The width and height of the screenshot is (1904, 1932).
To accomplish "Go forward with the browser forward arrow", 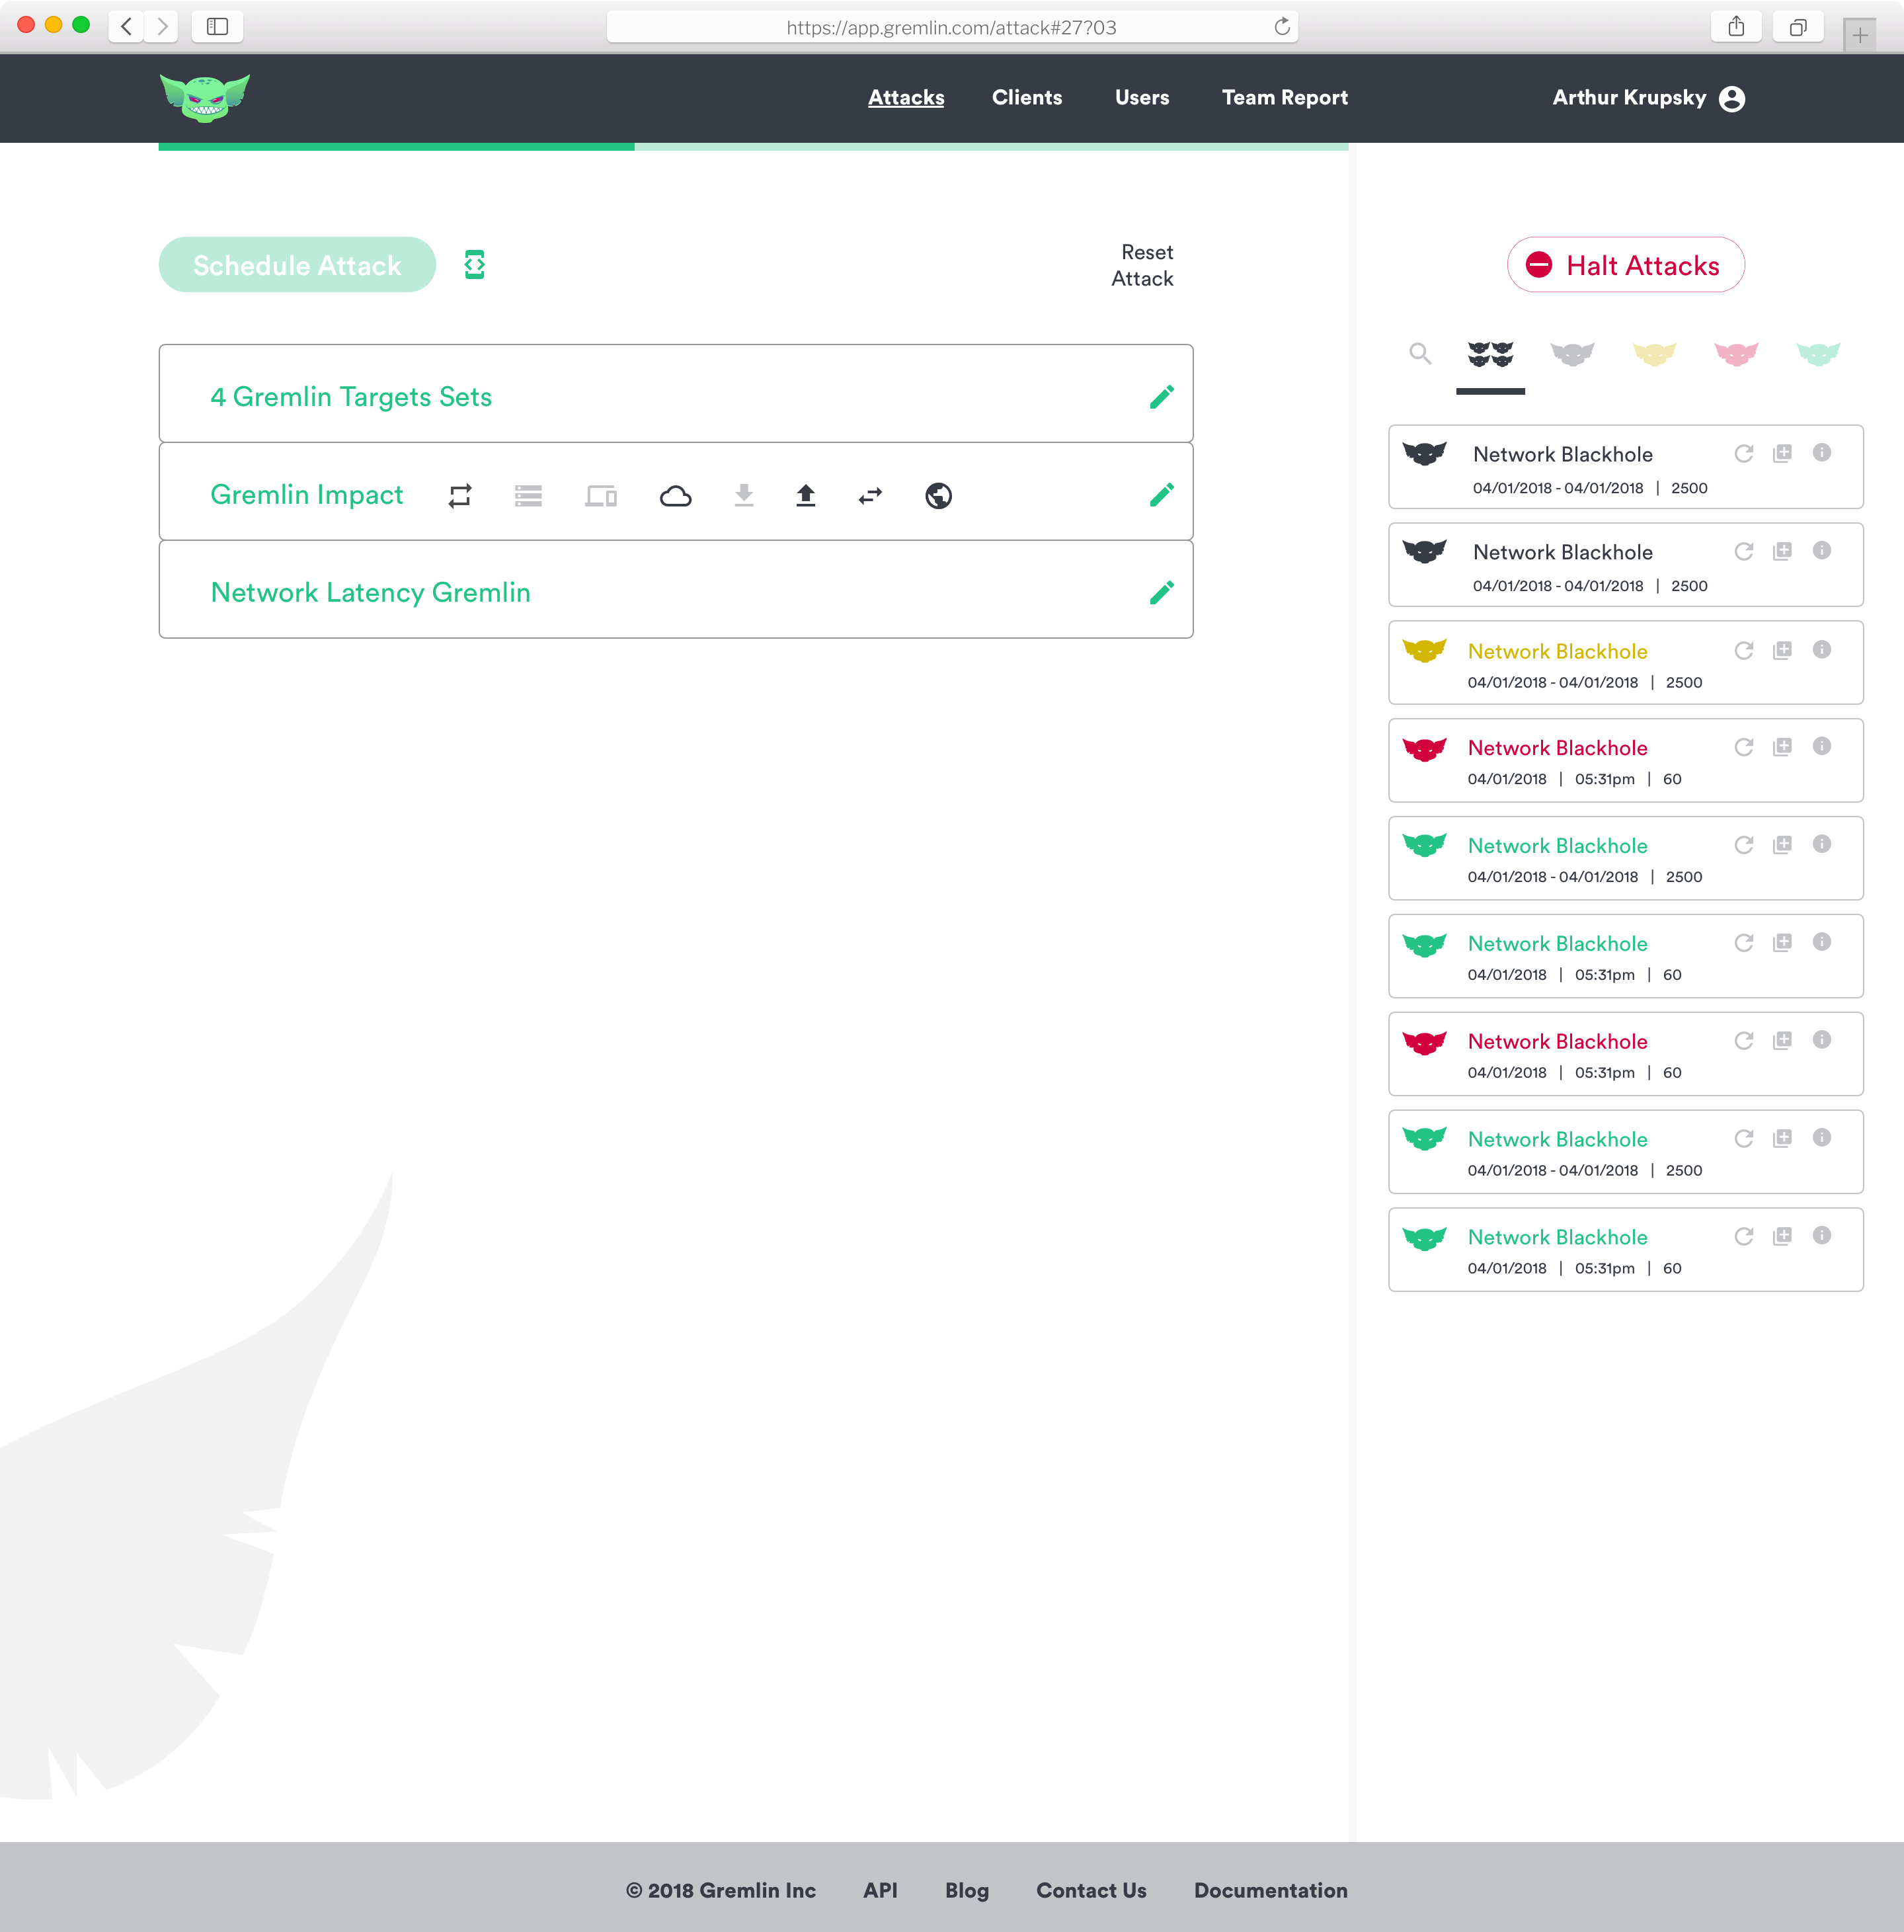I will click(161, 26).
